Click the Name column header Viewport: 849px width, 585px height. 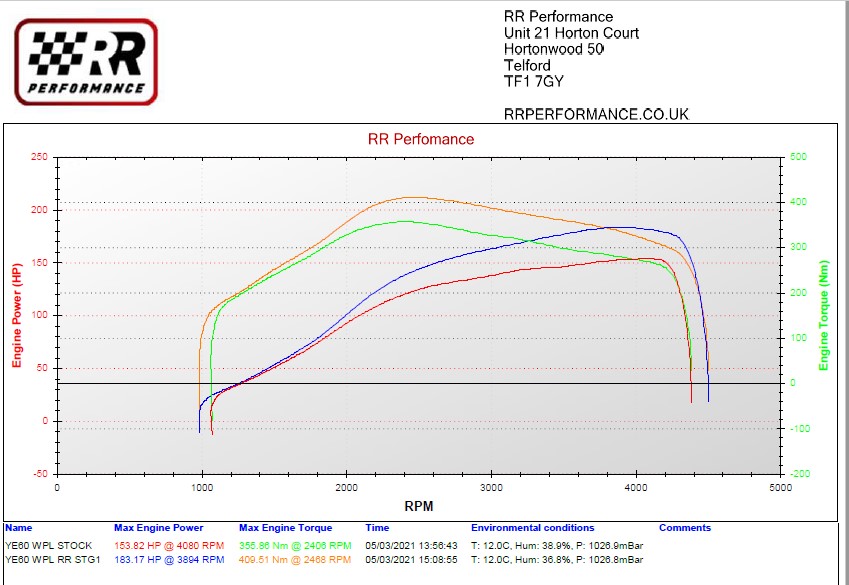click(18, 528)
